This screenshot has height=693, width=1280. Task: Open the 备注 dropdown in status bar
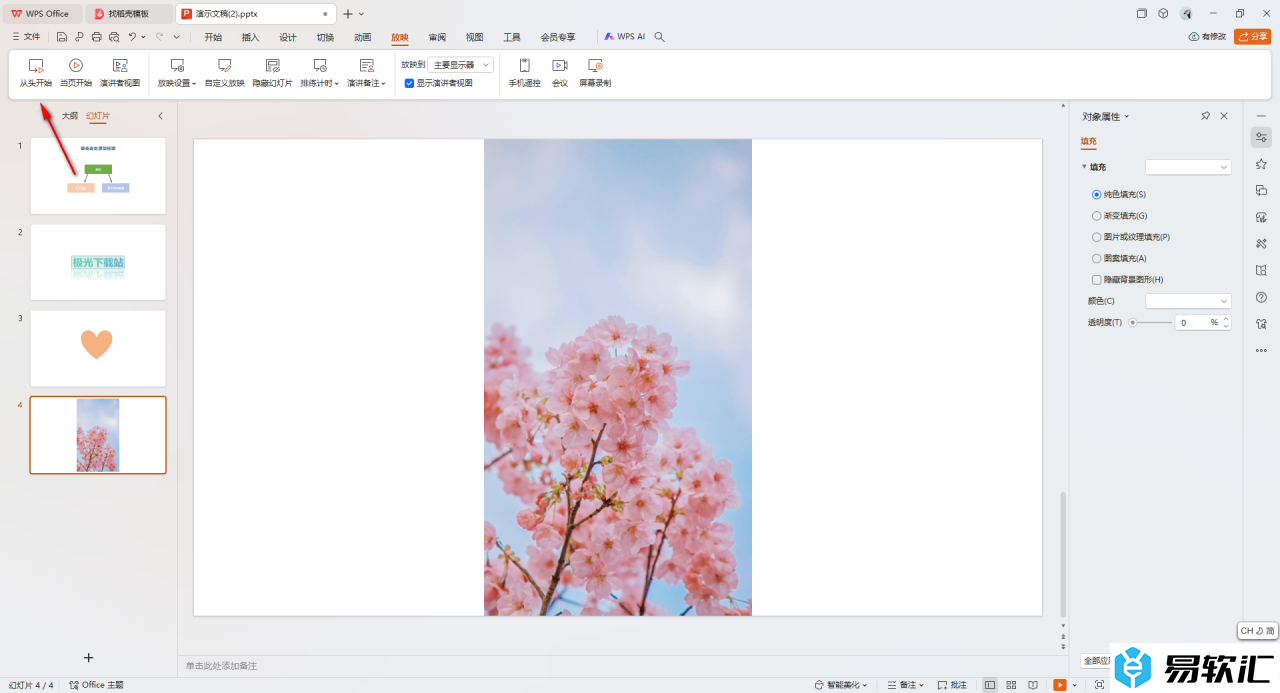pyautogui.click(x=907, y=685)
